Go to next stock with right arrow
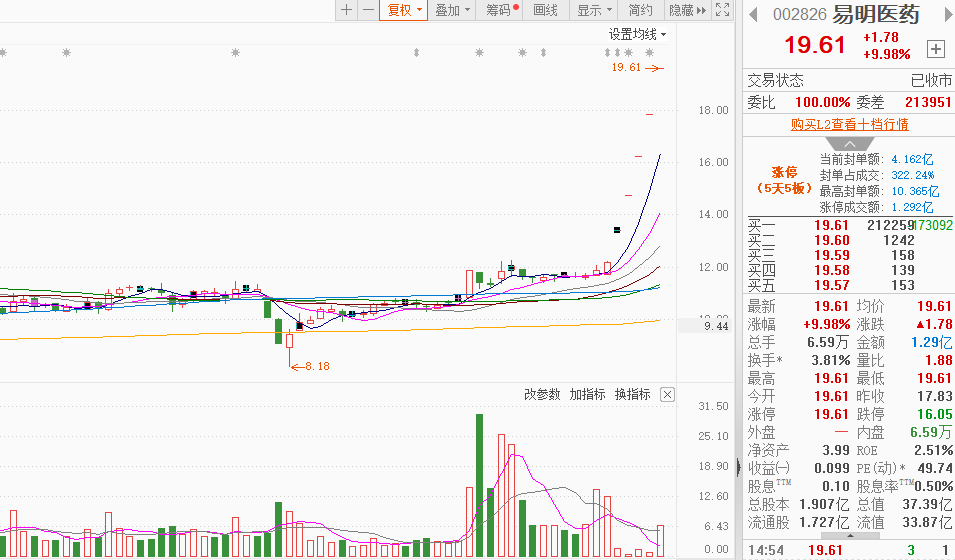 [x=949, y=14]
